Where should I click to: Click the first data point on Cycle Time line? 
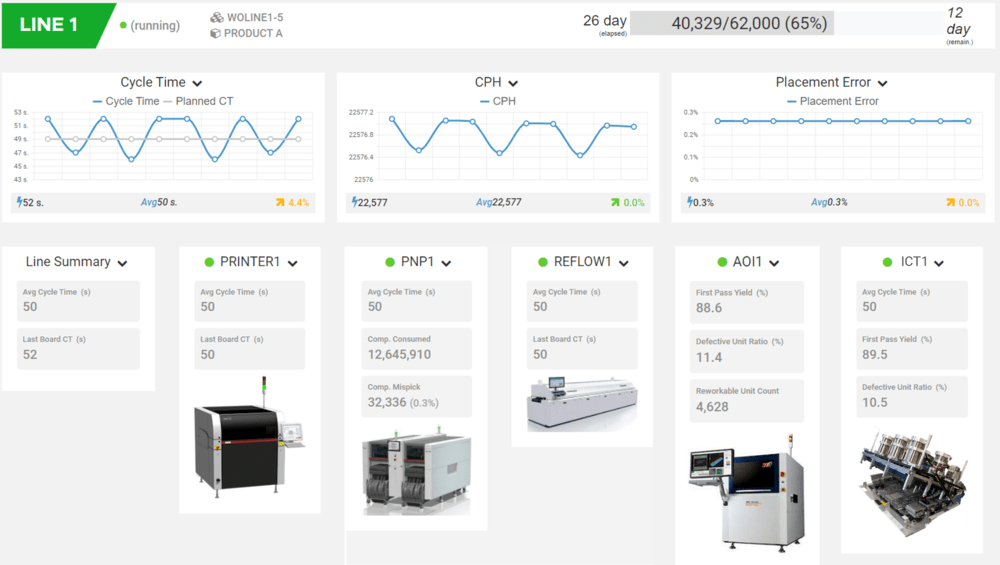(x=48, y=119)
